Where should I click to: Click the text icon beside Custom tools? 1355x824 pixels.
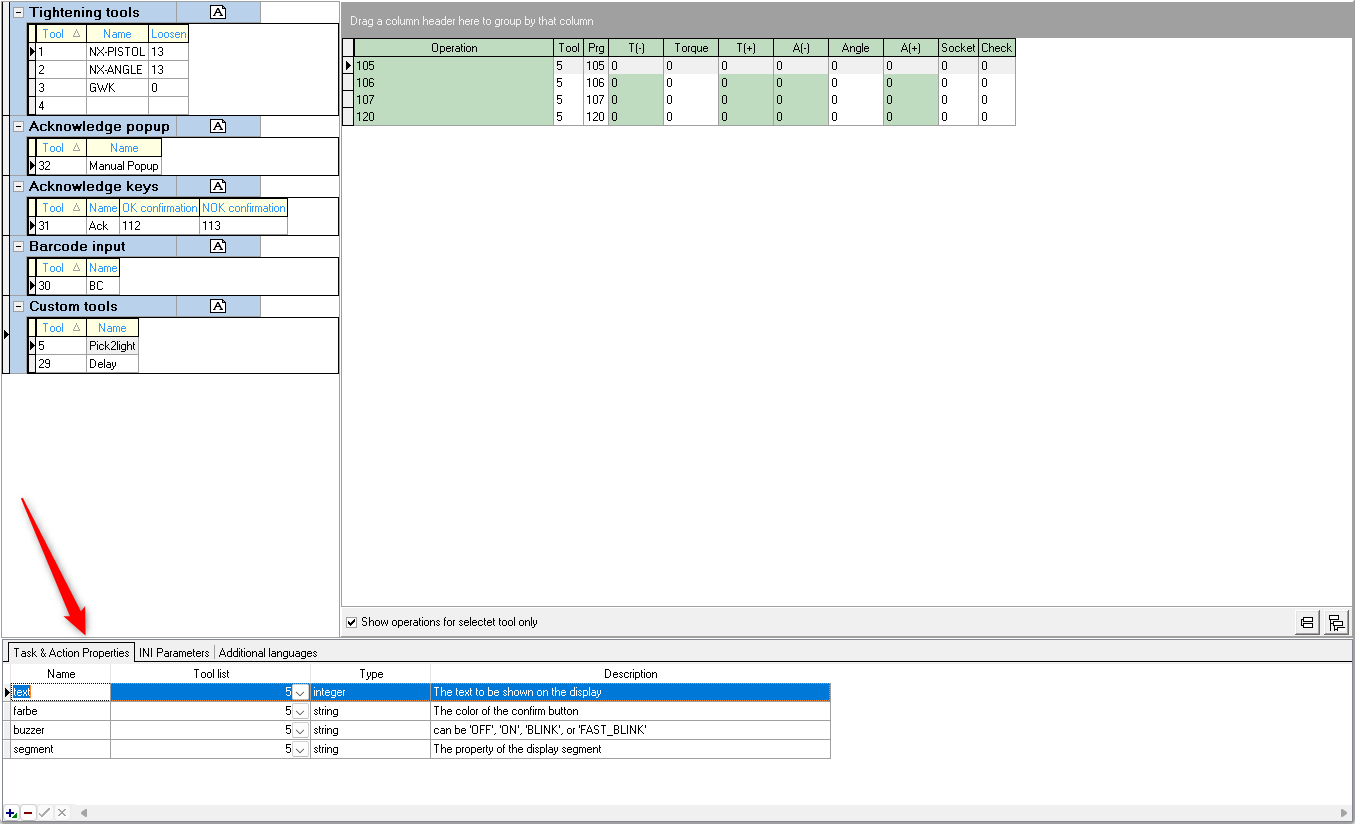[219, 306]
